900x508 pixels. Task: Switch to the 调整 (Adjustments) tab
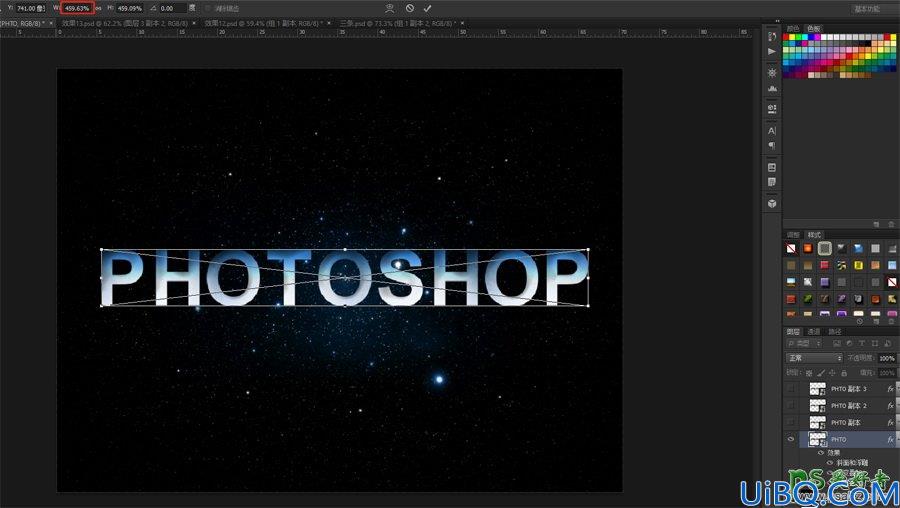pos(793,235)
